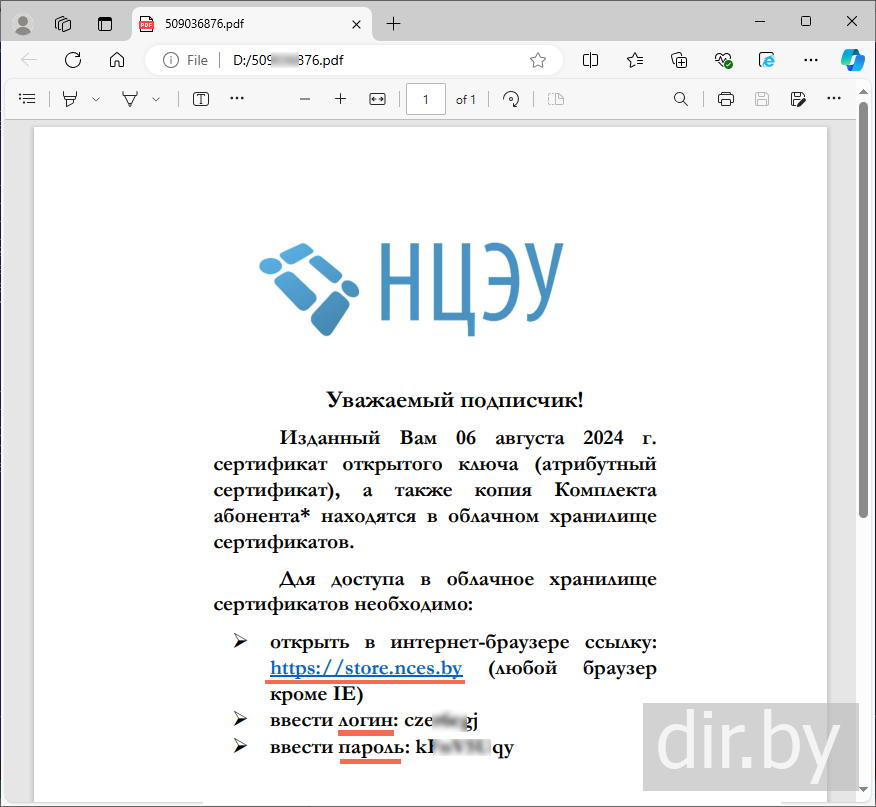
Task: Click the text "ввести логин:"
Action: (334, 720)
